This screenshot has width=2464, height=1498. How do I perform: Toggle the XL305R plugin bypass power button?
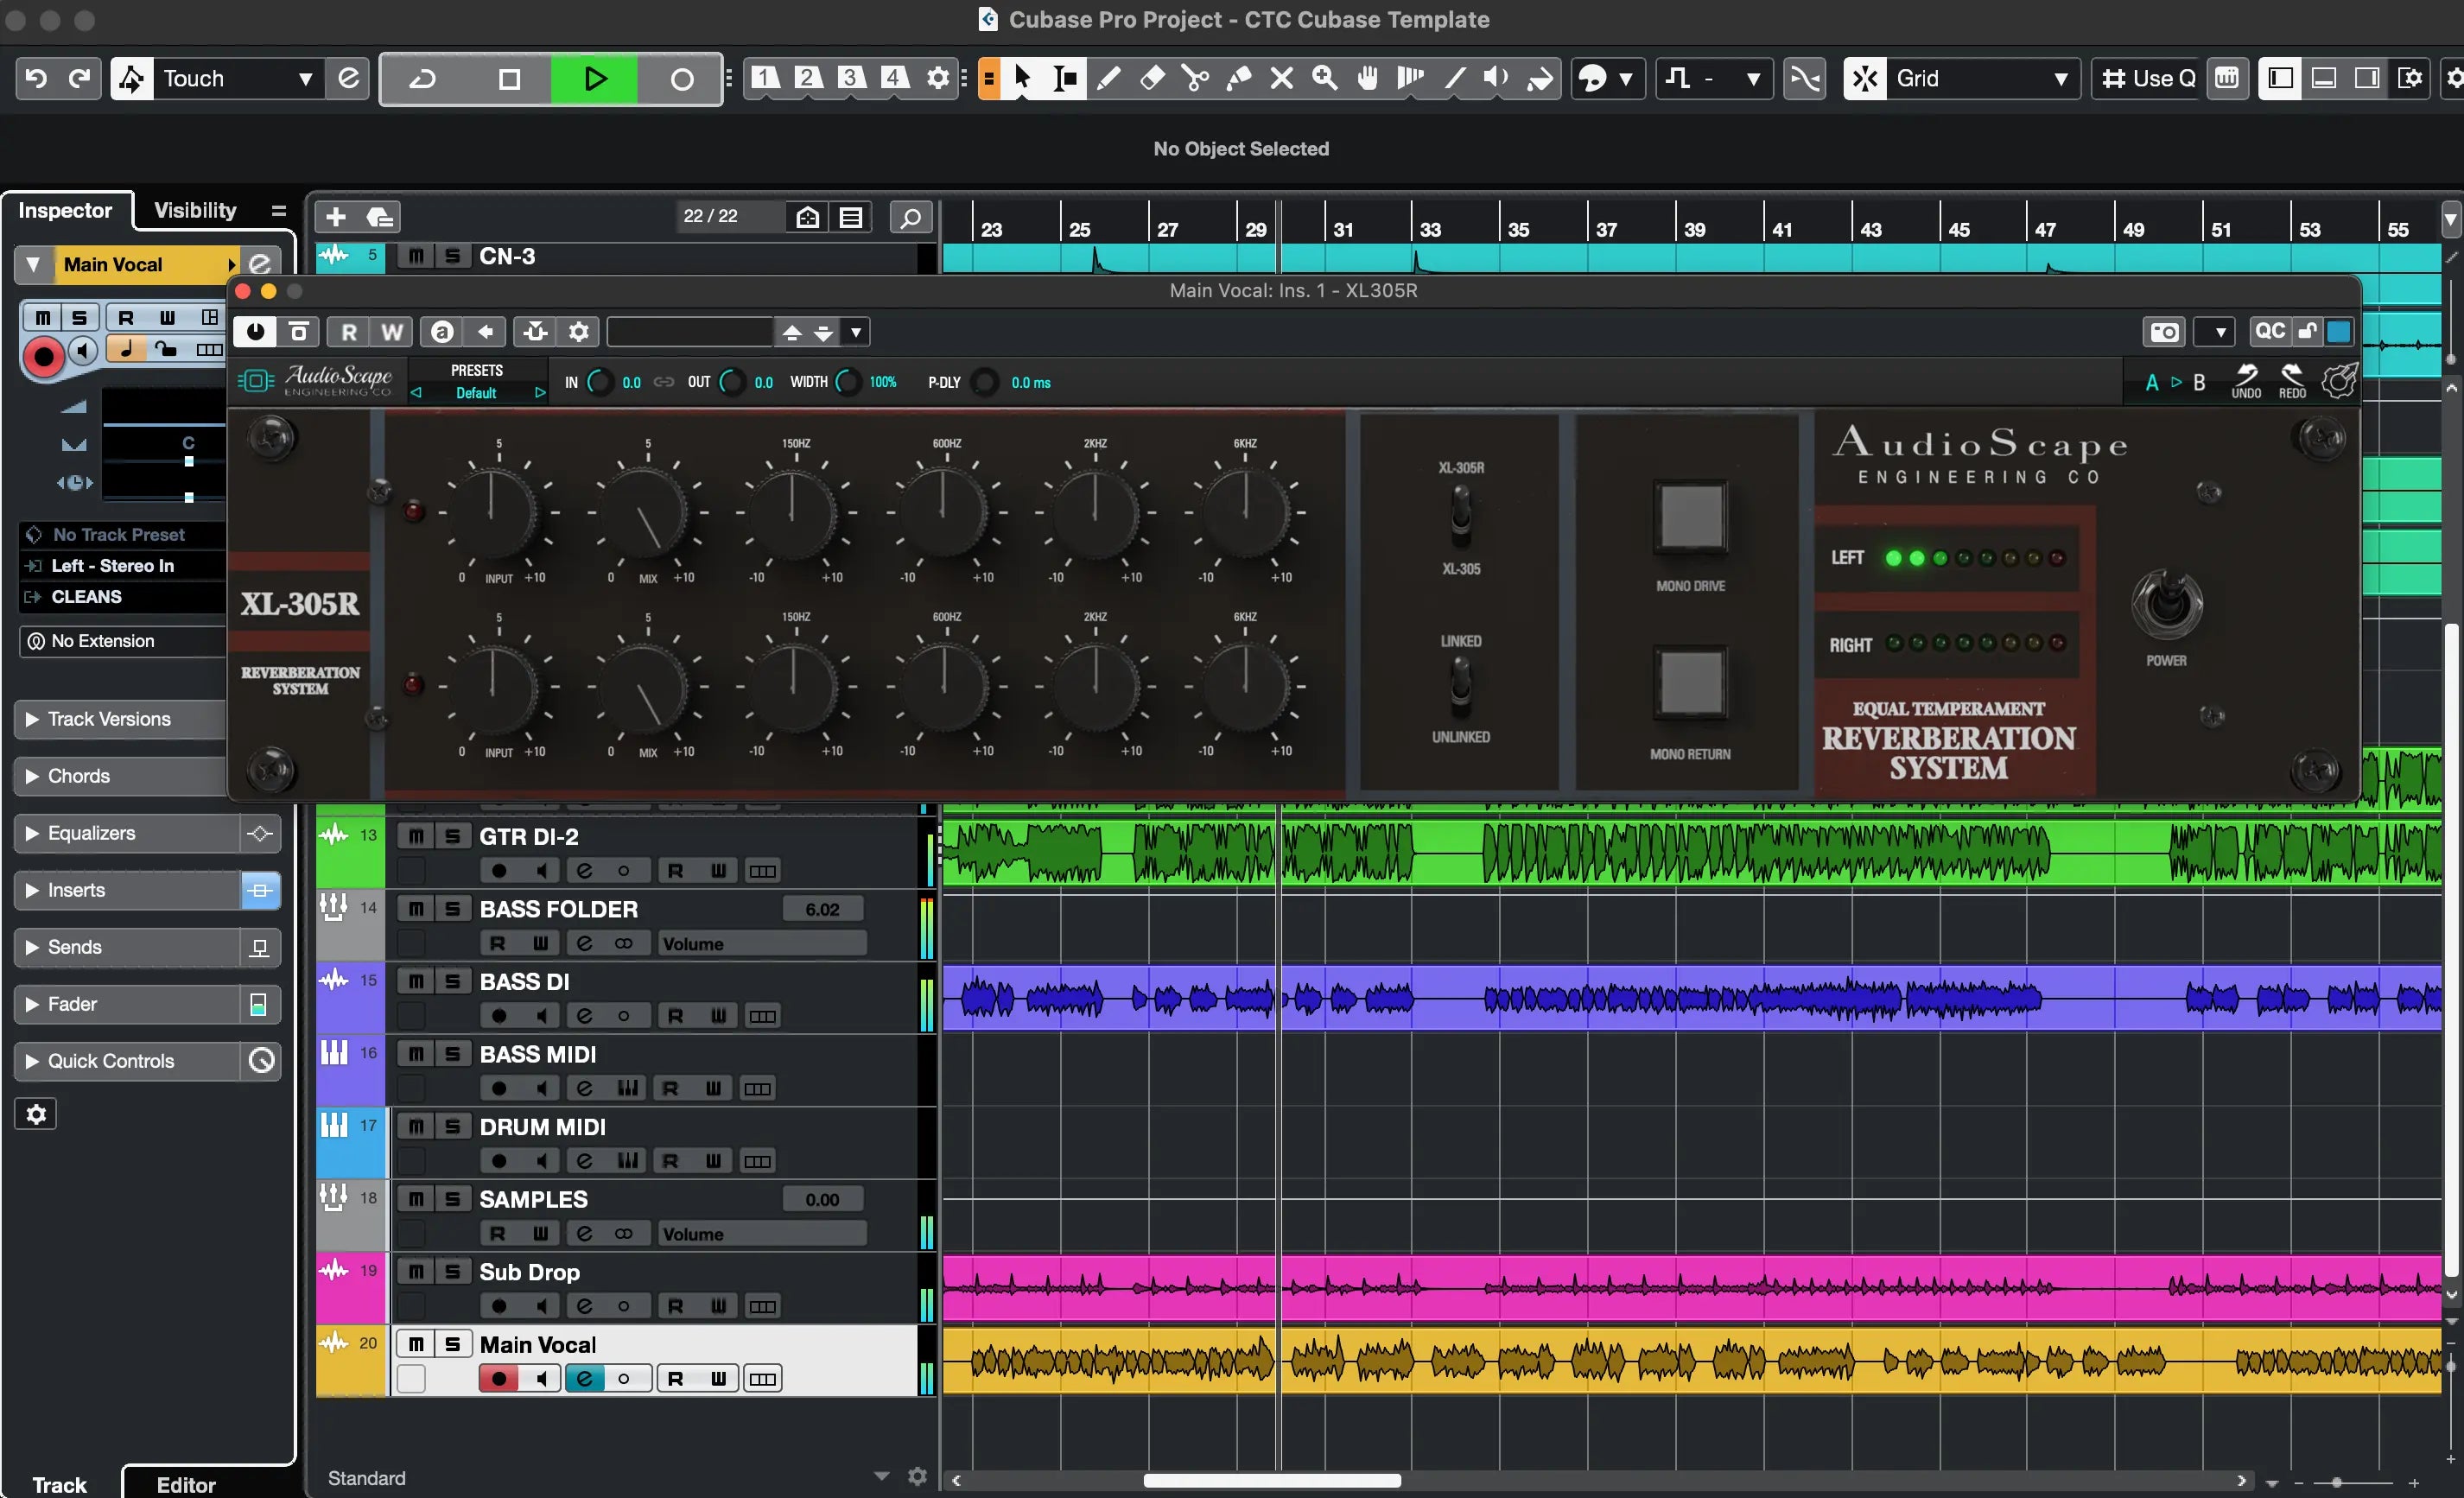coord(256,332)
